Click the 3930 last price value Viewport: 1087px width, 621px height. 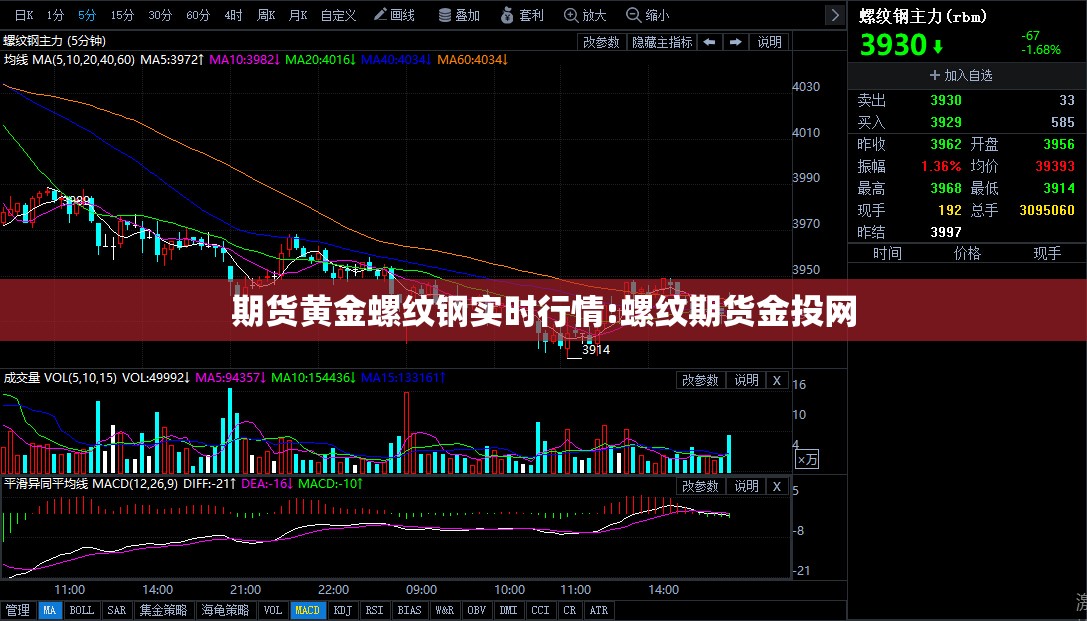[x=893, y=45]
